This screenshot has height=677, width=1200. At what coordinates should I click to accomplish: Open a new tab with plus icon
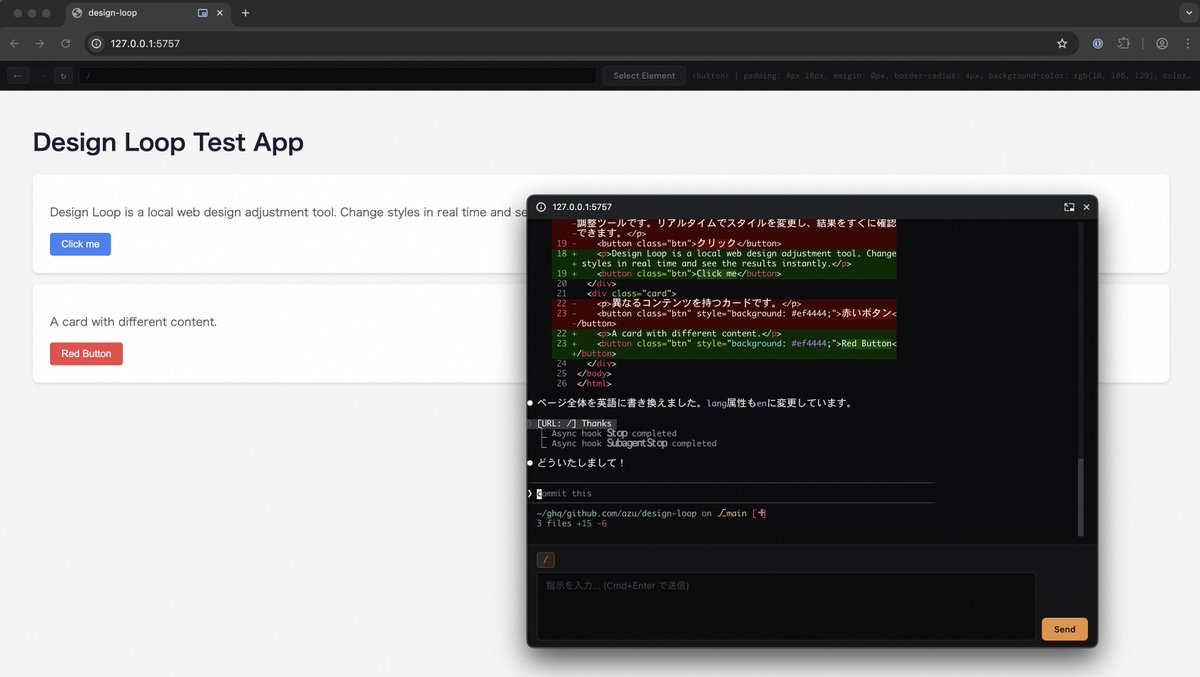pyautogui.click(x=246, y=13)
